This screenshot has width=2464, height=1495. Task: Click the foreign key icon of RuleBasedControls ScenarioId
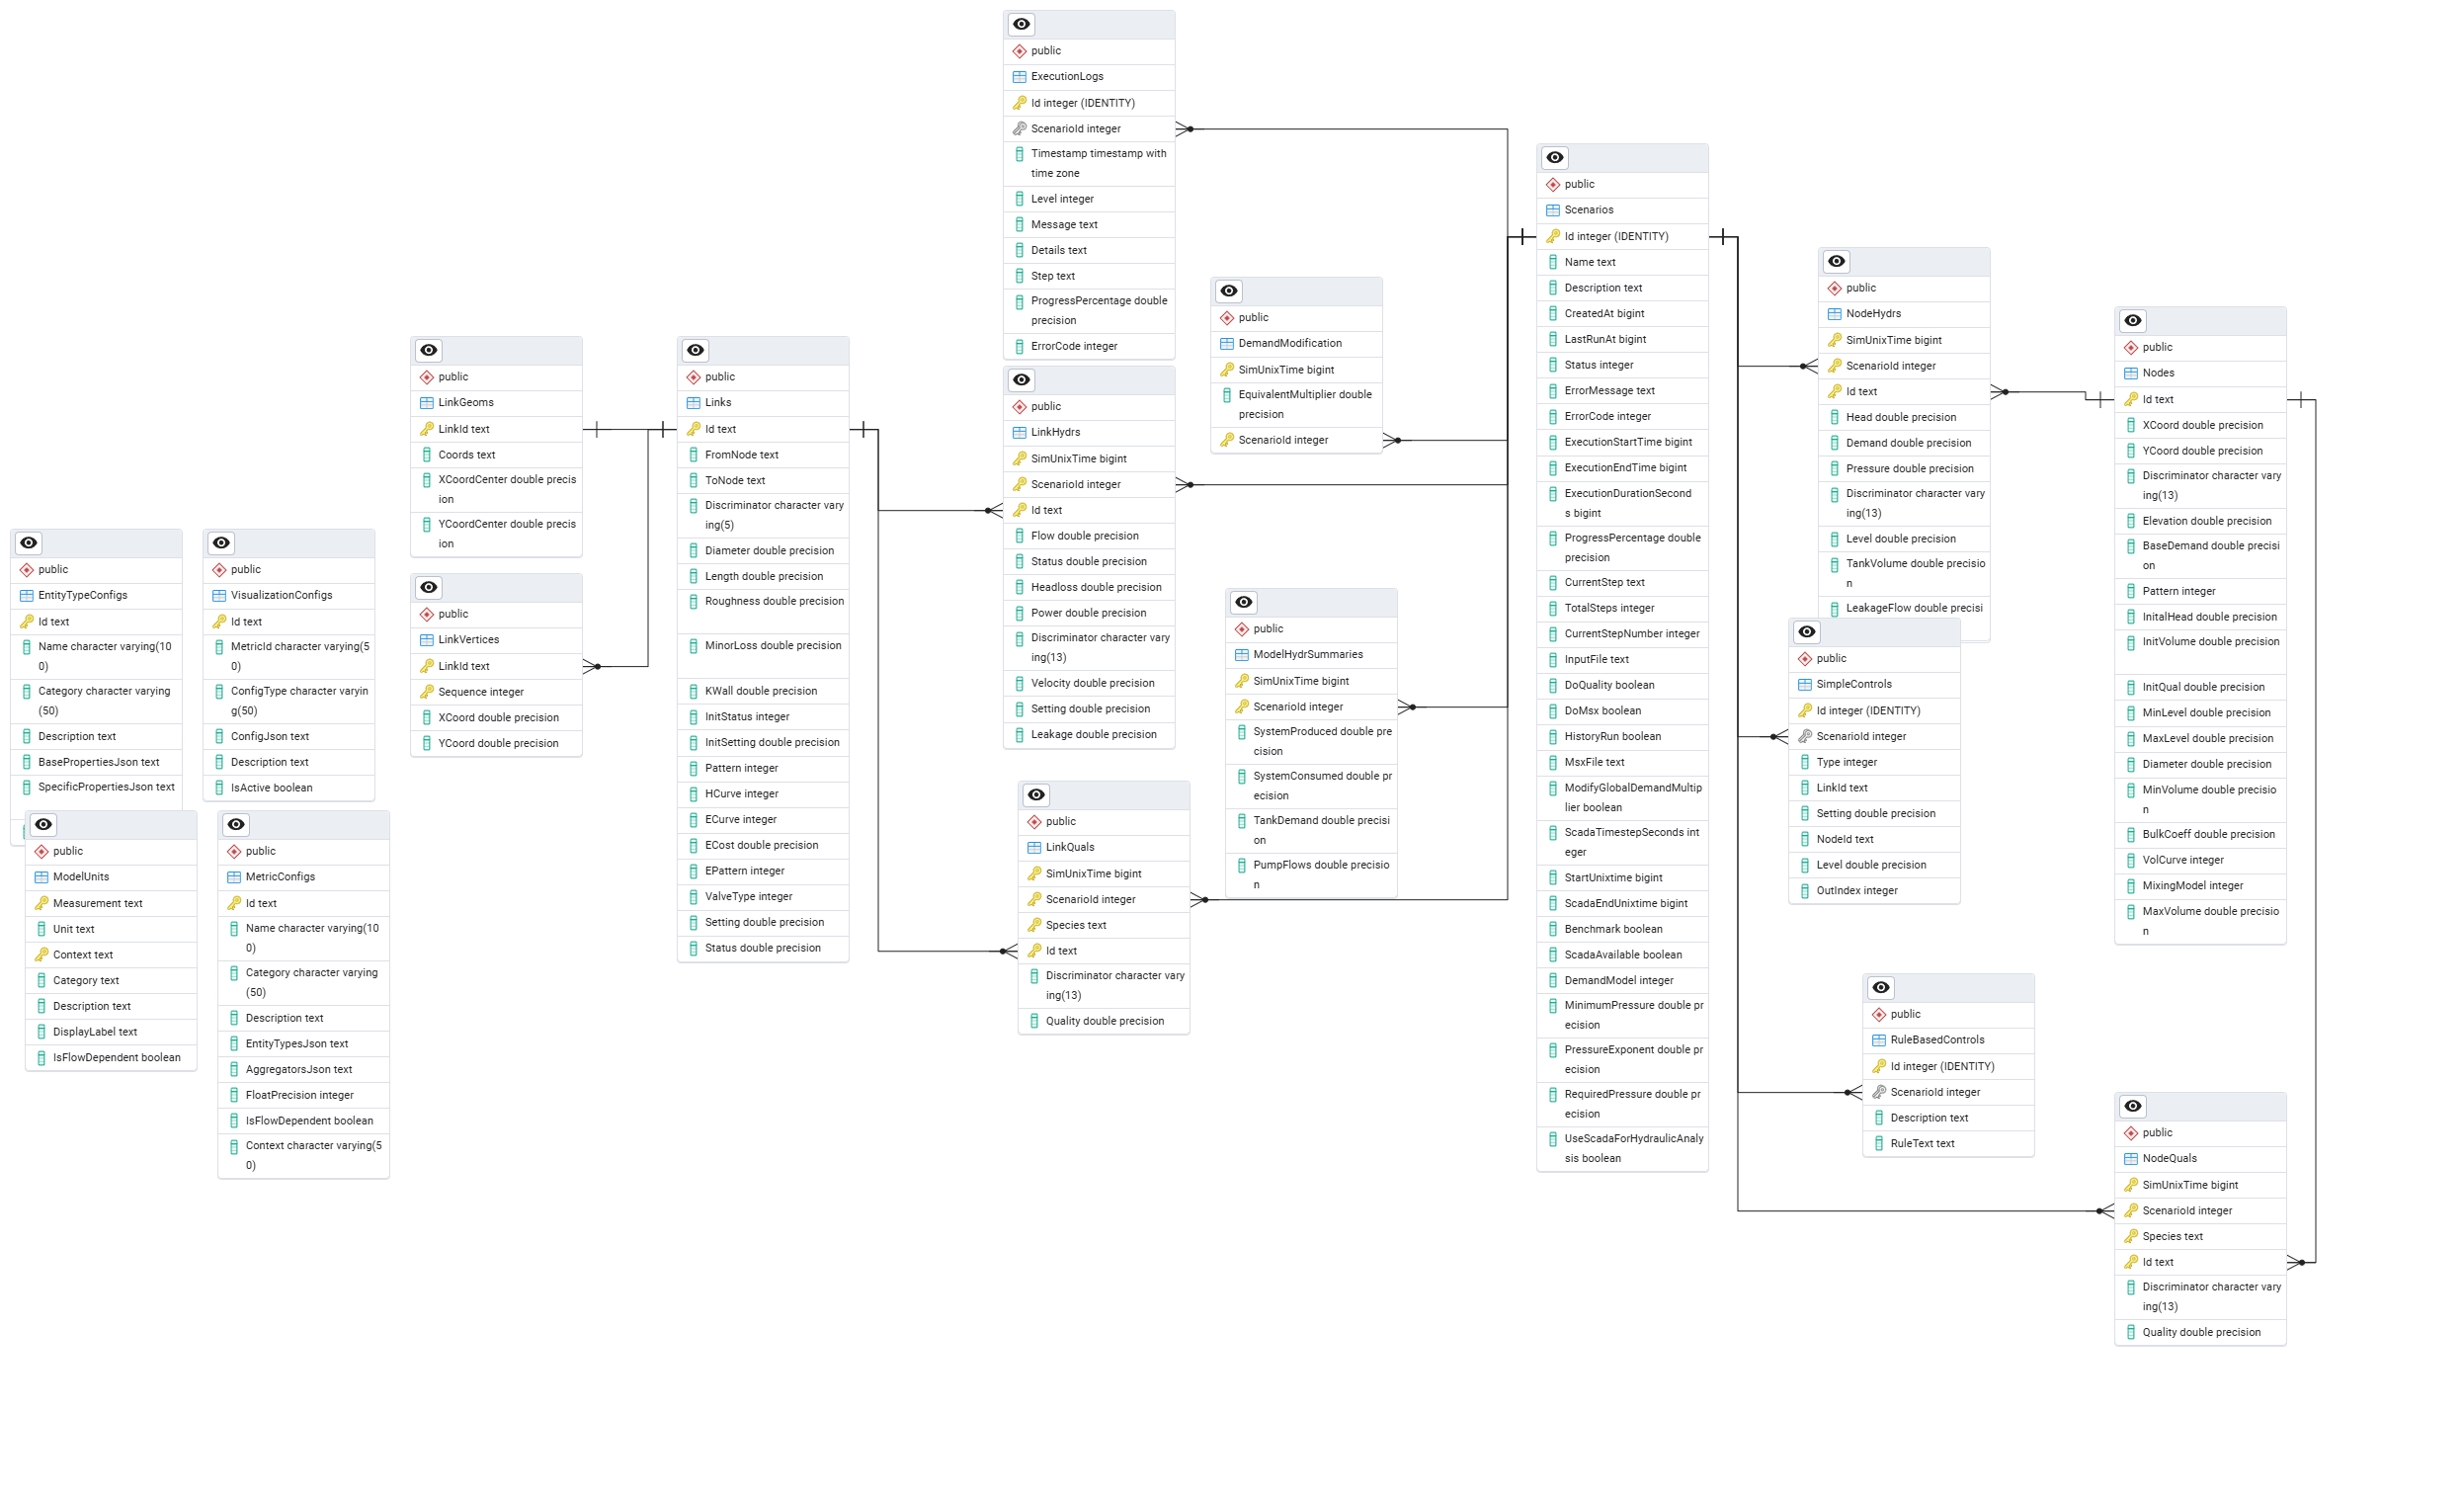[1879, 1092]
